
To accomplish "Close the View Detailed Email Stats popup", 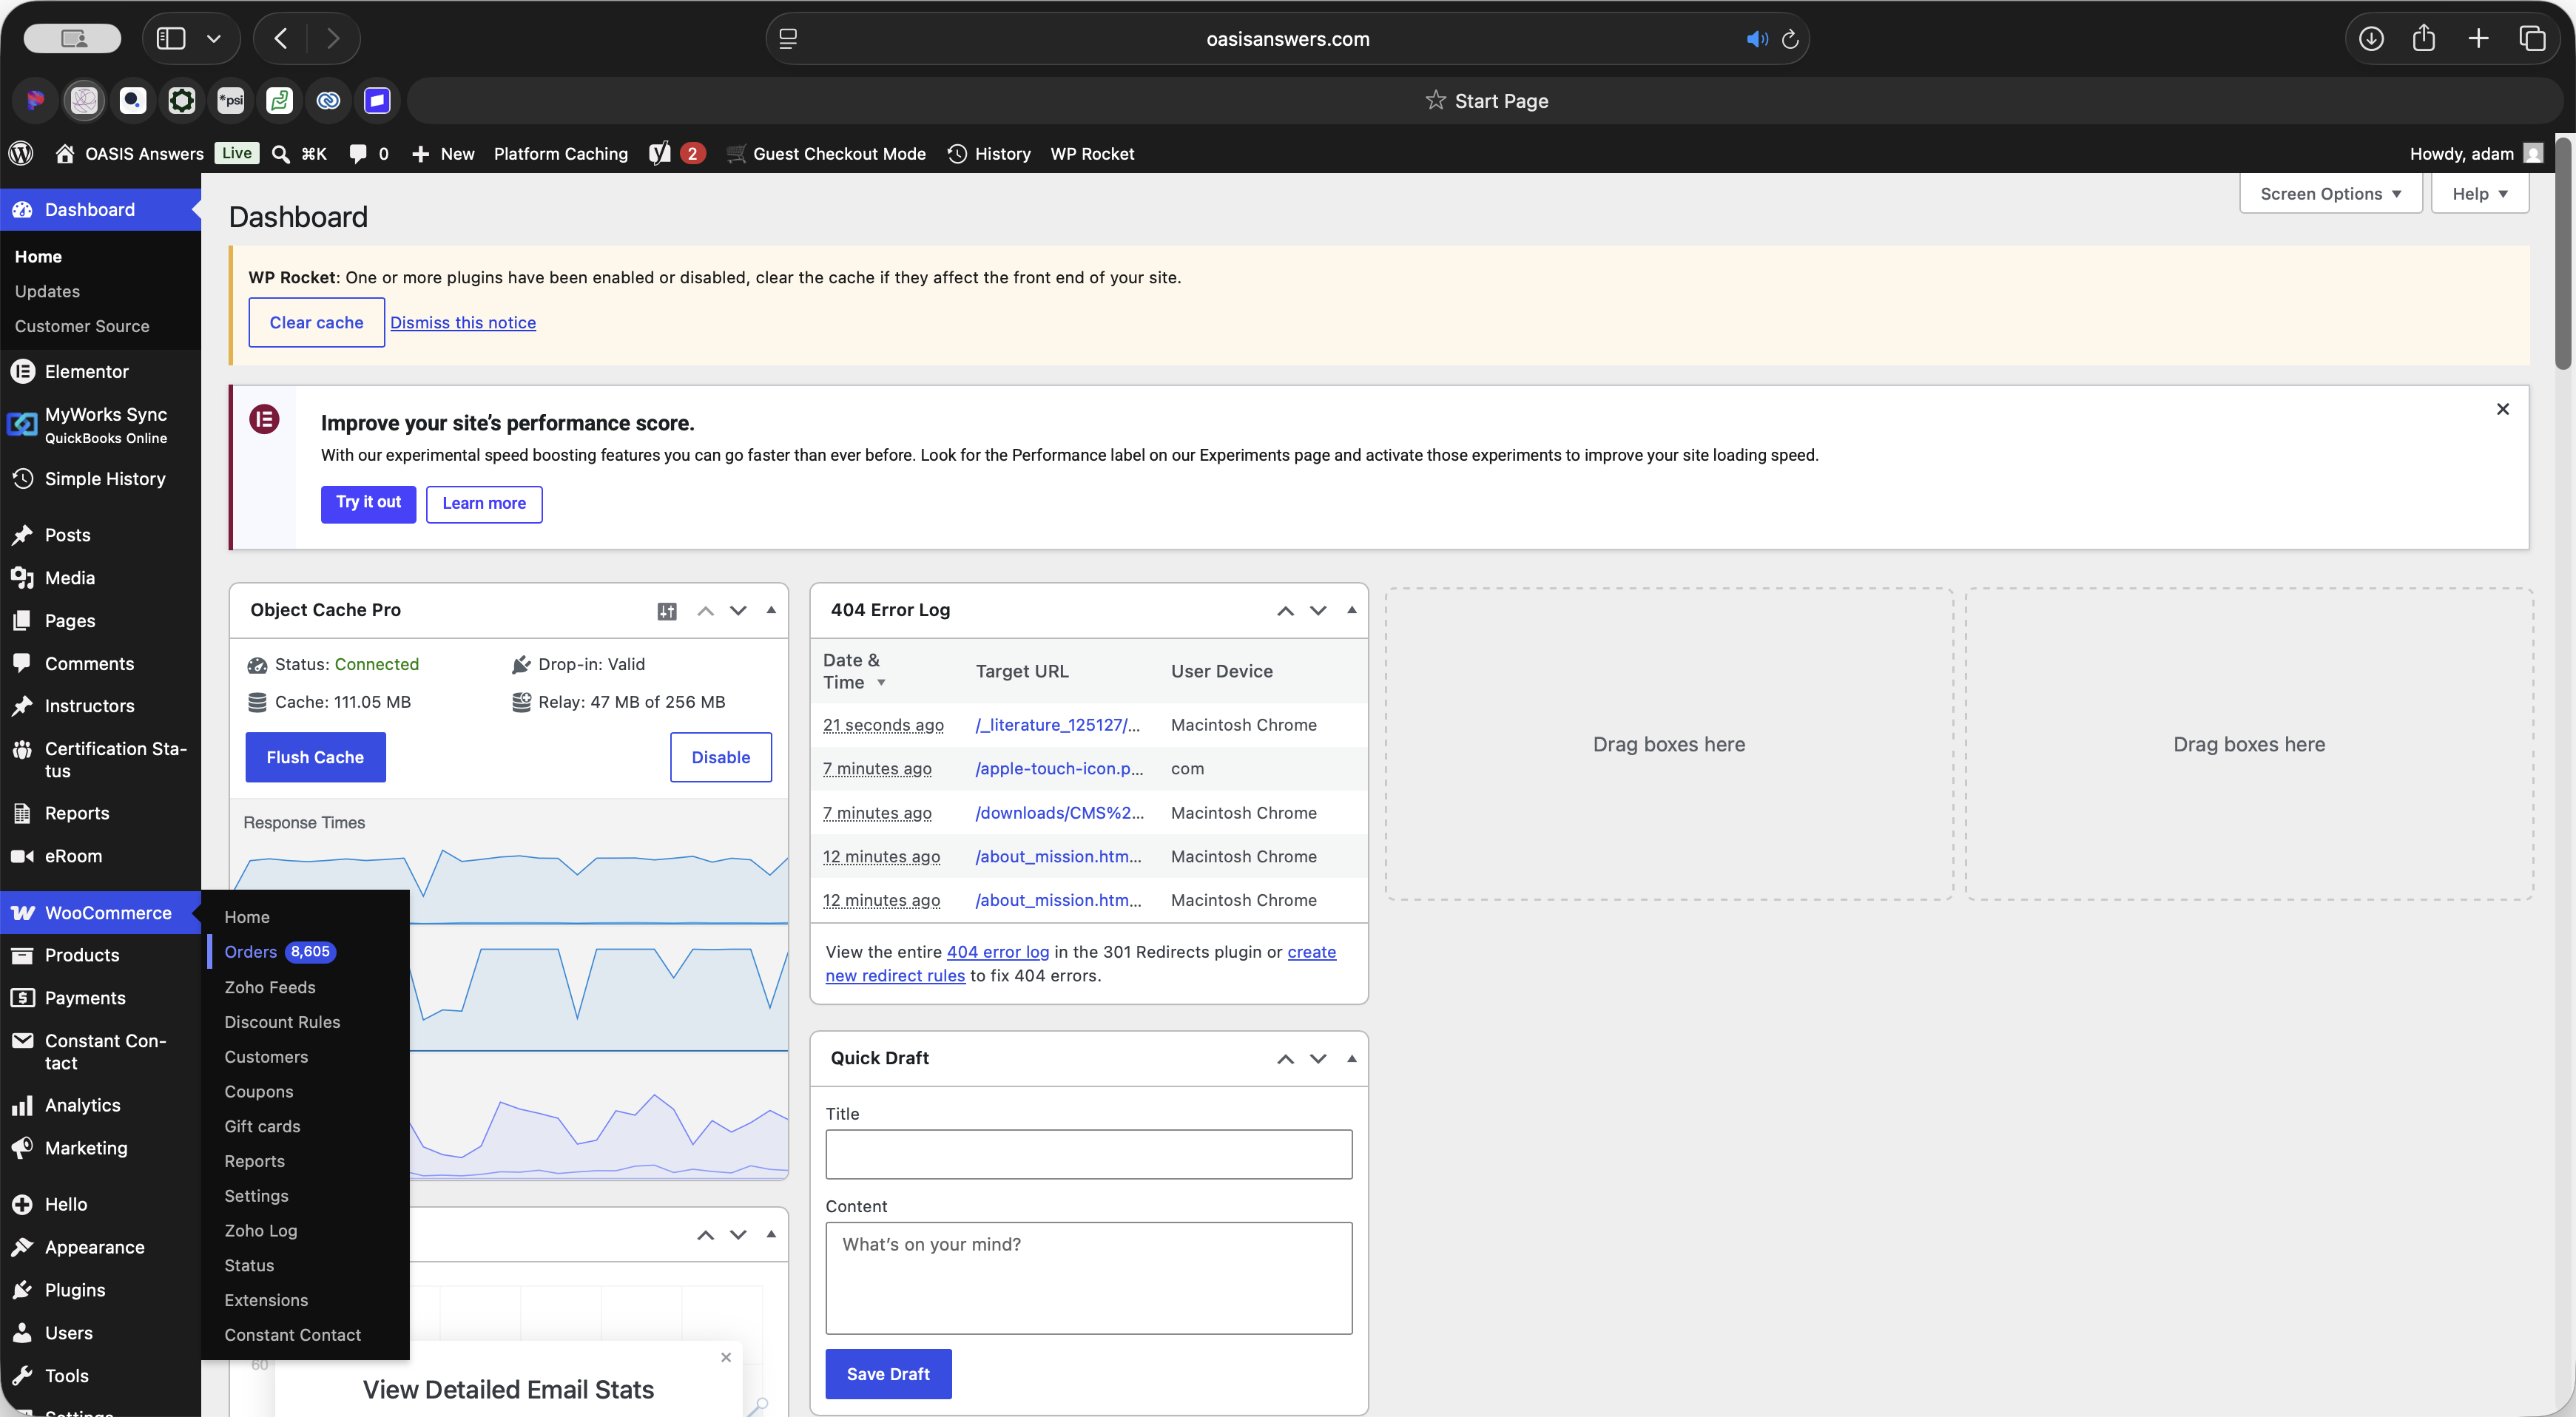I will coord(726,1357).
